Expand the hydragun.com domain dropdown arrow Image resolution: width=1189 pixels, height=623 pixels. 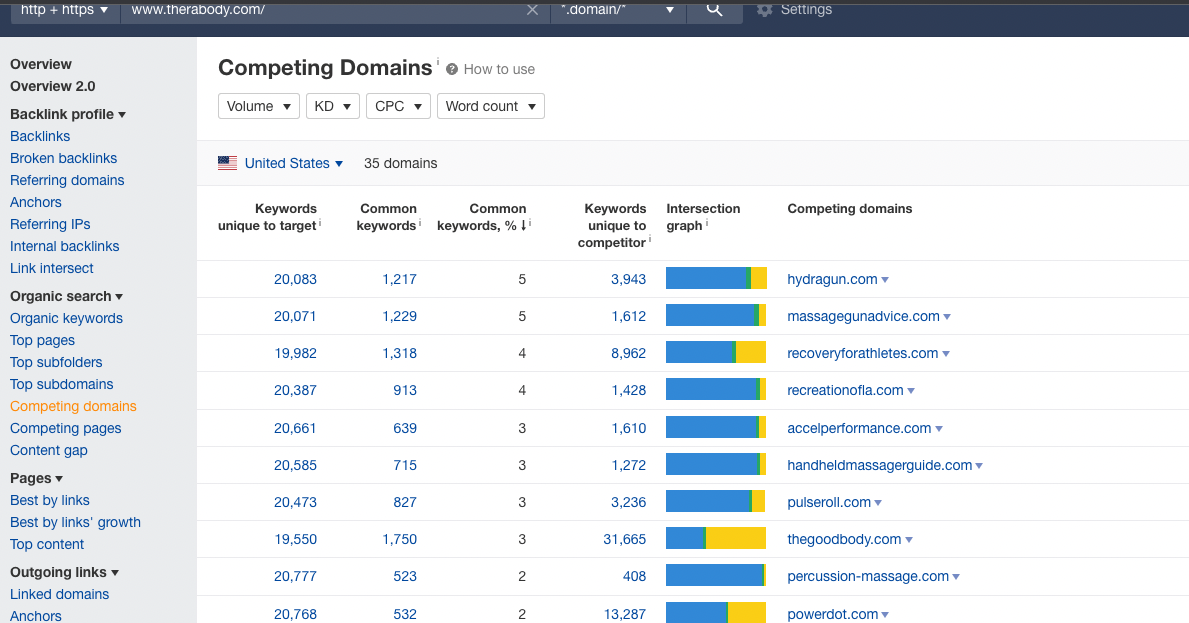[x=885, y=280]
